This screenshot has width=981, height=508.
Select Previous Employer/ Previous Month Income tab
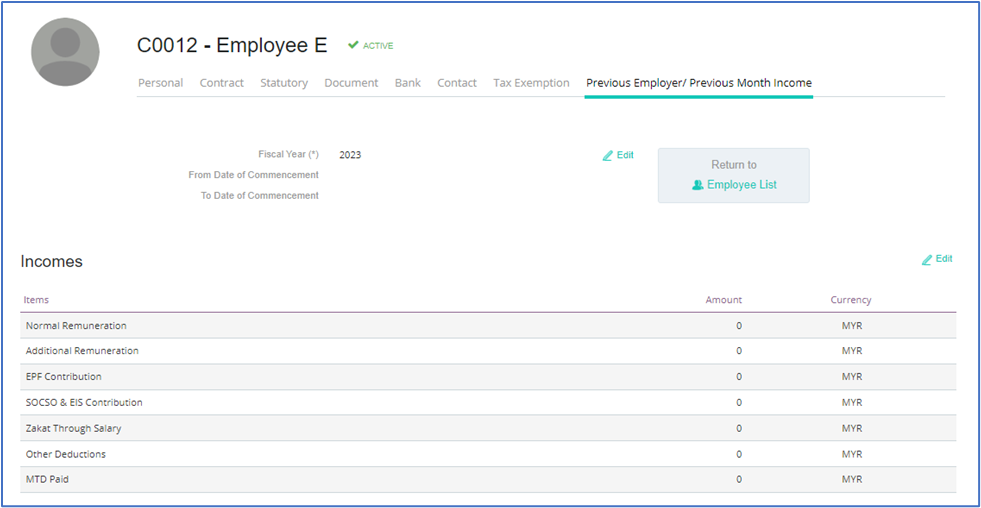click(698, 83)
